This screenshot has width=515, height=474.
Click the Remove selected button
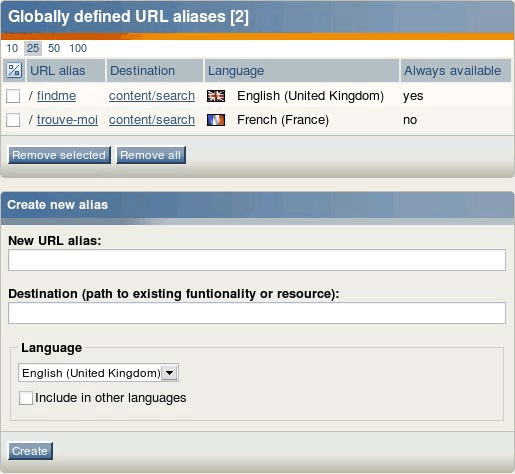click(59, 155)
